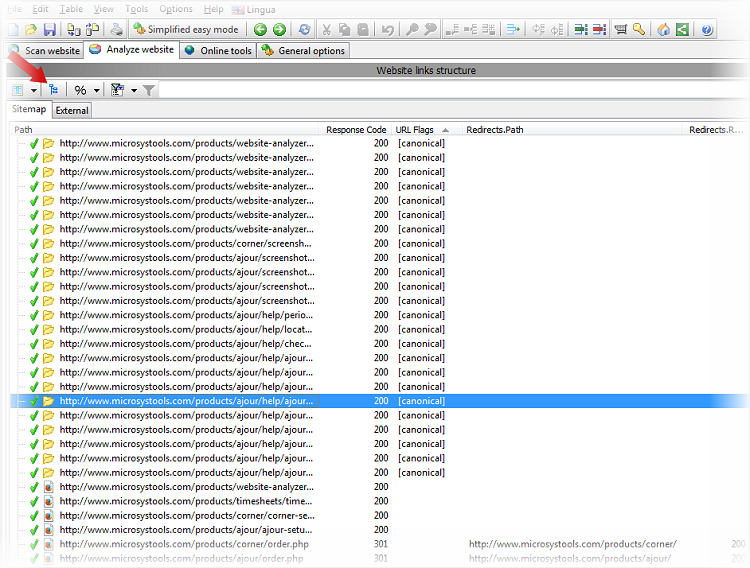Click the help question mark icon
750x568 pixels.
coord(707,30)
